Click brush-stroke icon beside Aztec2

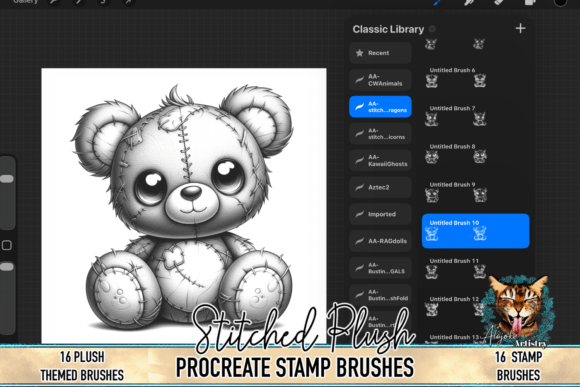[x=359, y=187]
